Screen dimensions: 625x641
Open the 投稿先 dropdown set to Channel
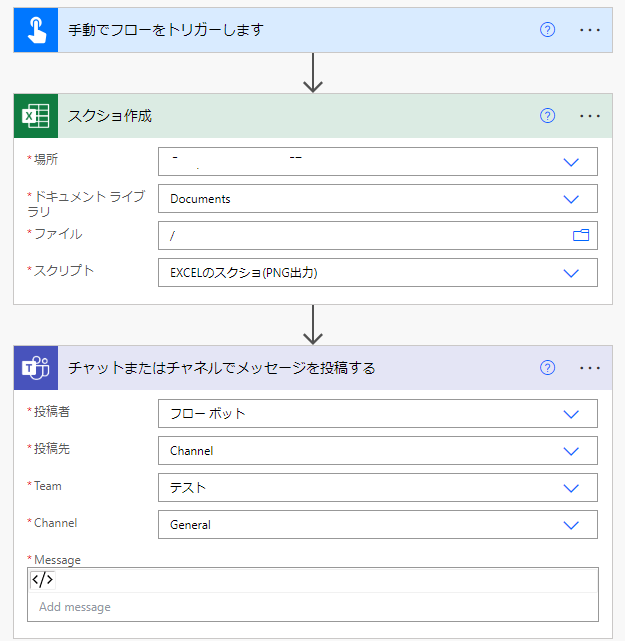pyautogui.click(x=571, y=451)
